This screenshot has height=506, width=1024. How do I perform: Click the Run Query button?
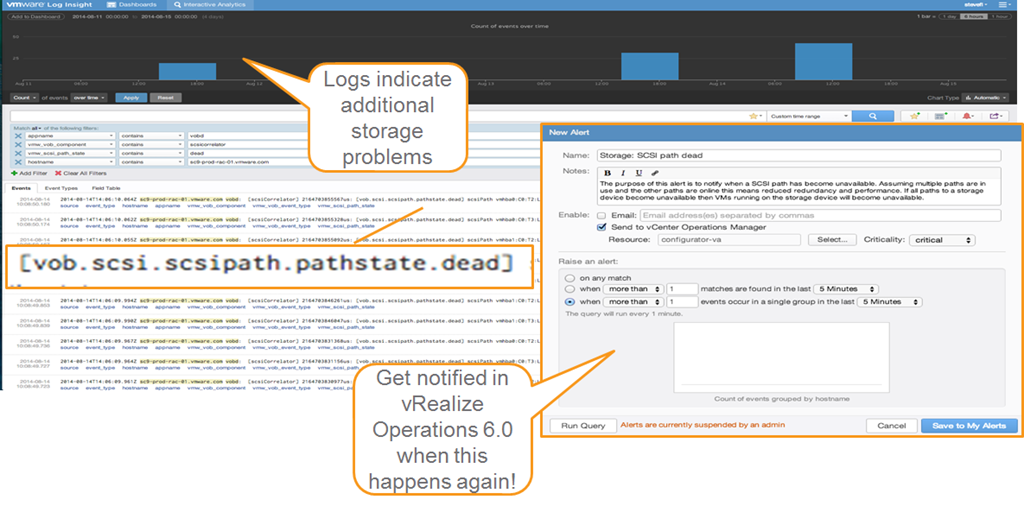coord(583,425)
